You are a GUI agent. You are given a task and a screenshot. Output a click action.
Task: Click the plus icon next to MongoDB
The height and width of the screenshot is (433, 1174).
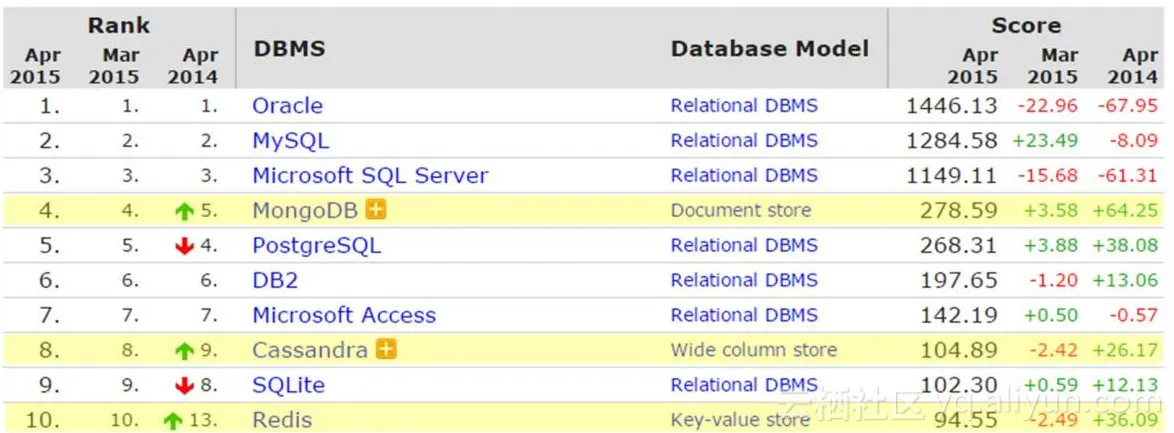375,211
